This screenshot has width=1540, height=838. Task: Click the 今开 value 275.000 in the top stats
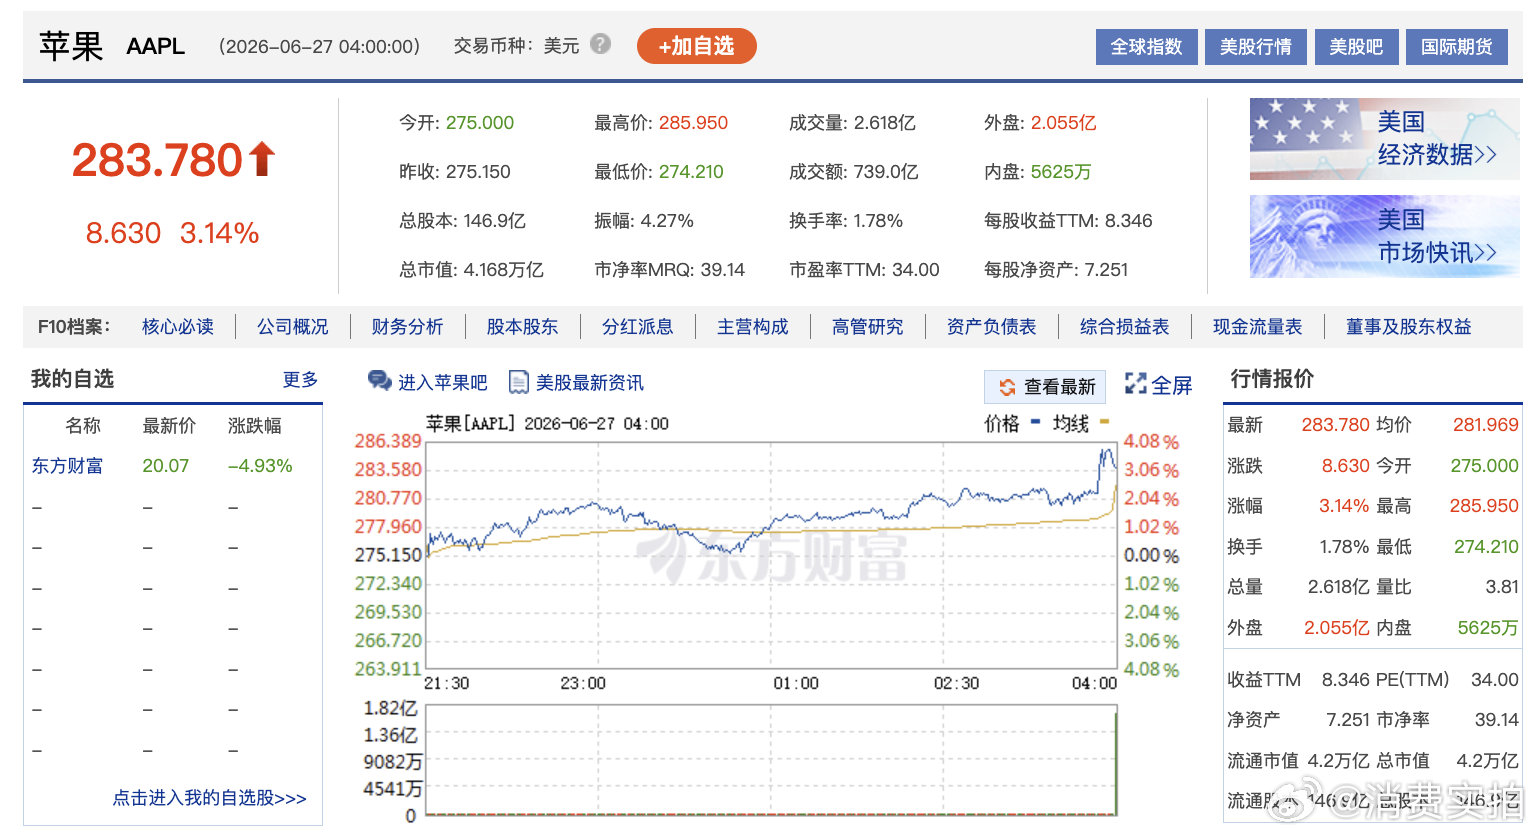480,123
